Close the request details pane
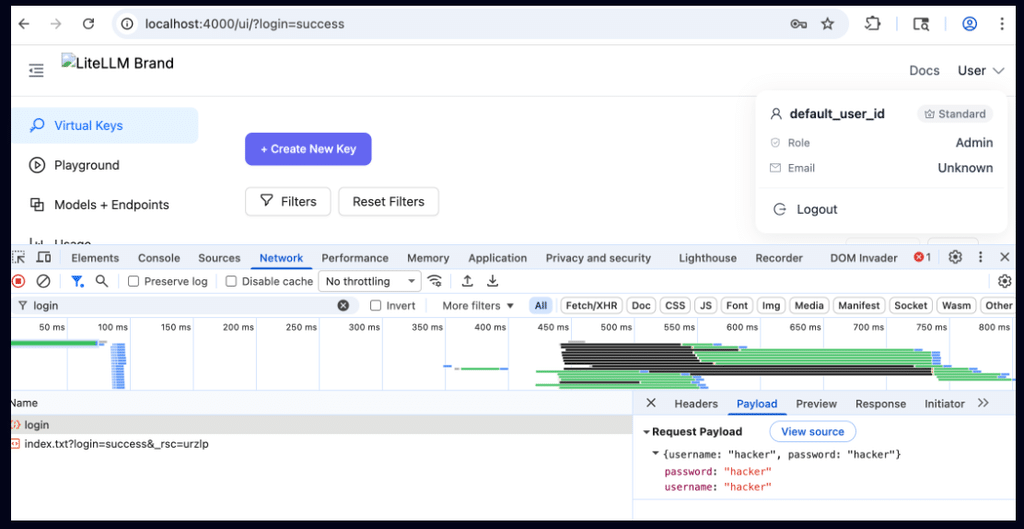 tap(650, 403)
